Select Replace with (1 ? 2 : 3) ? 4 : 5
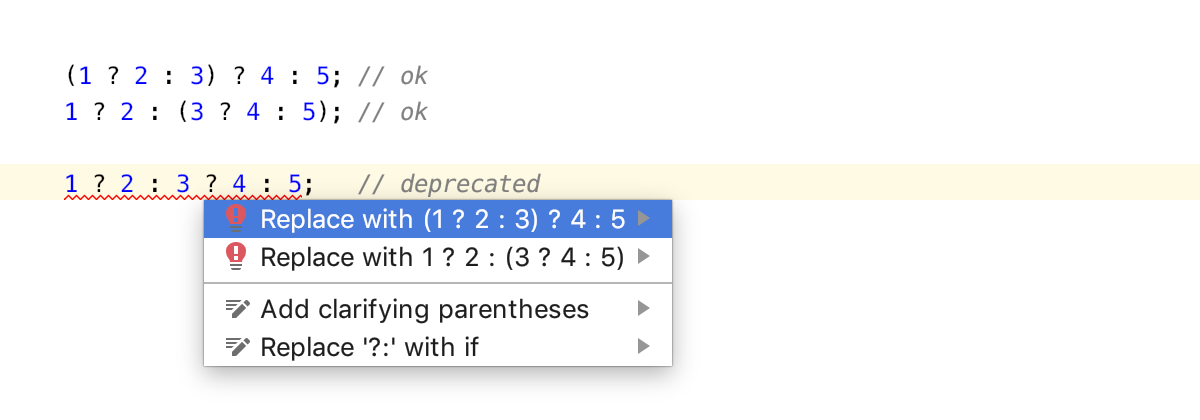Screen dimensions: 1200x420 click(438, 219)
